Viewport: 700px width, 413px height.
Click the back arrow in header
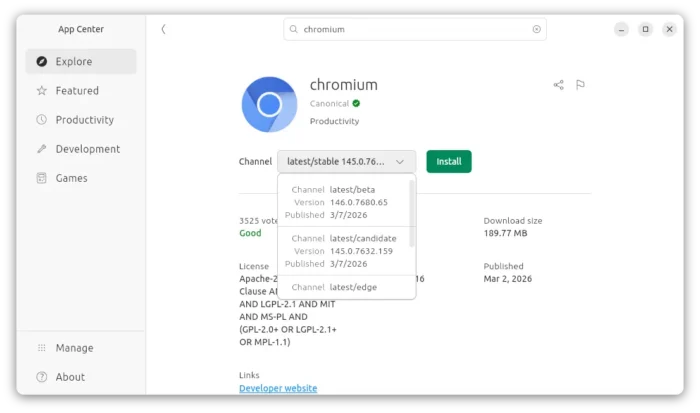163,29
